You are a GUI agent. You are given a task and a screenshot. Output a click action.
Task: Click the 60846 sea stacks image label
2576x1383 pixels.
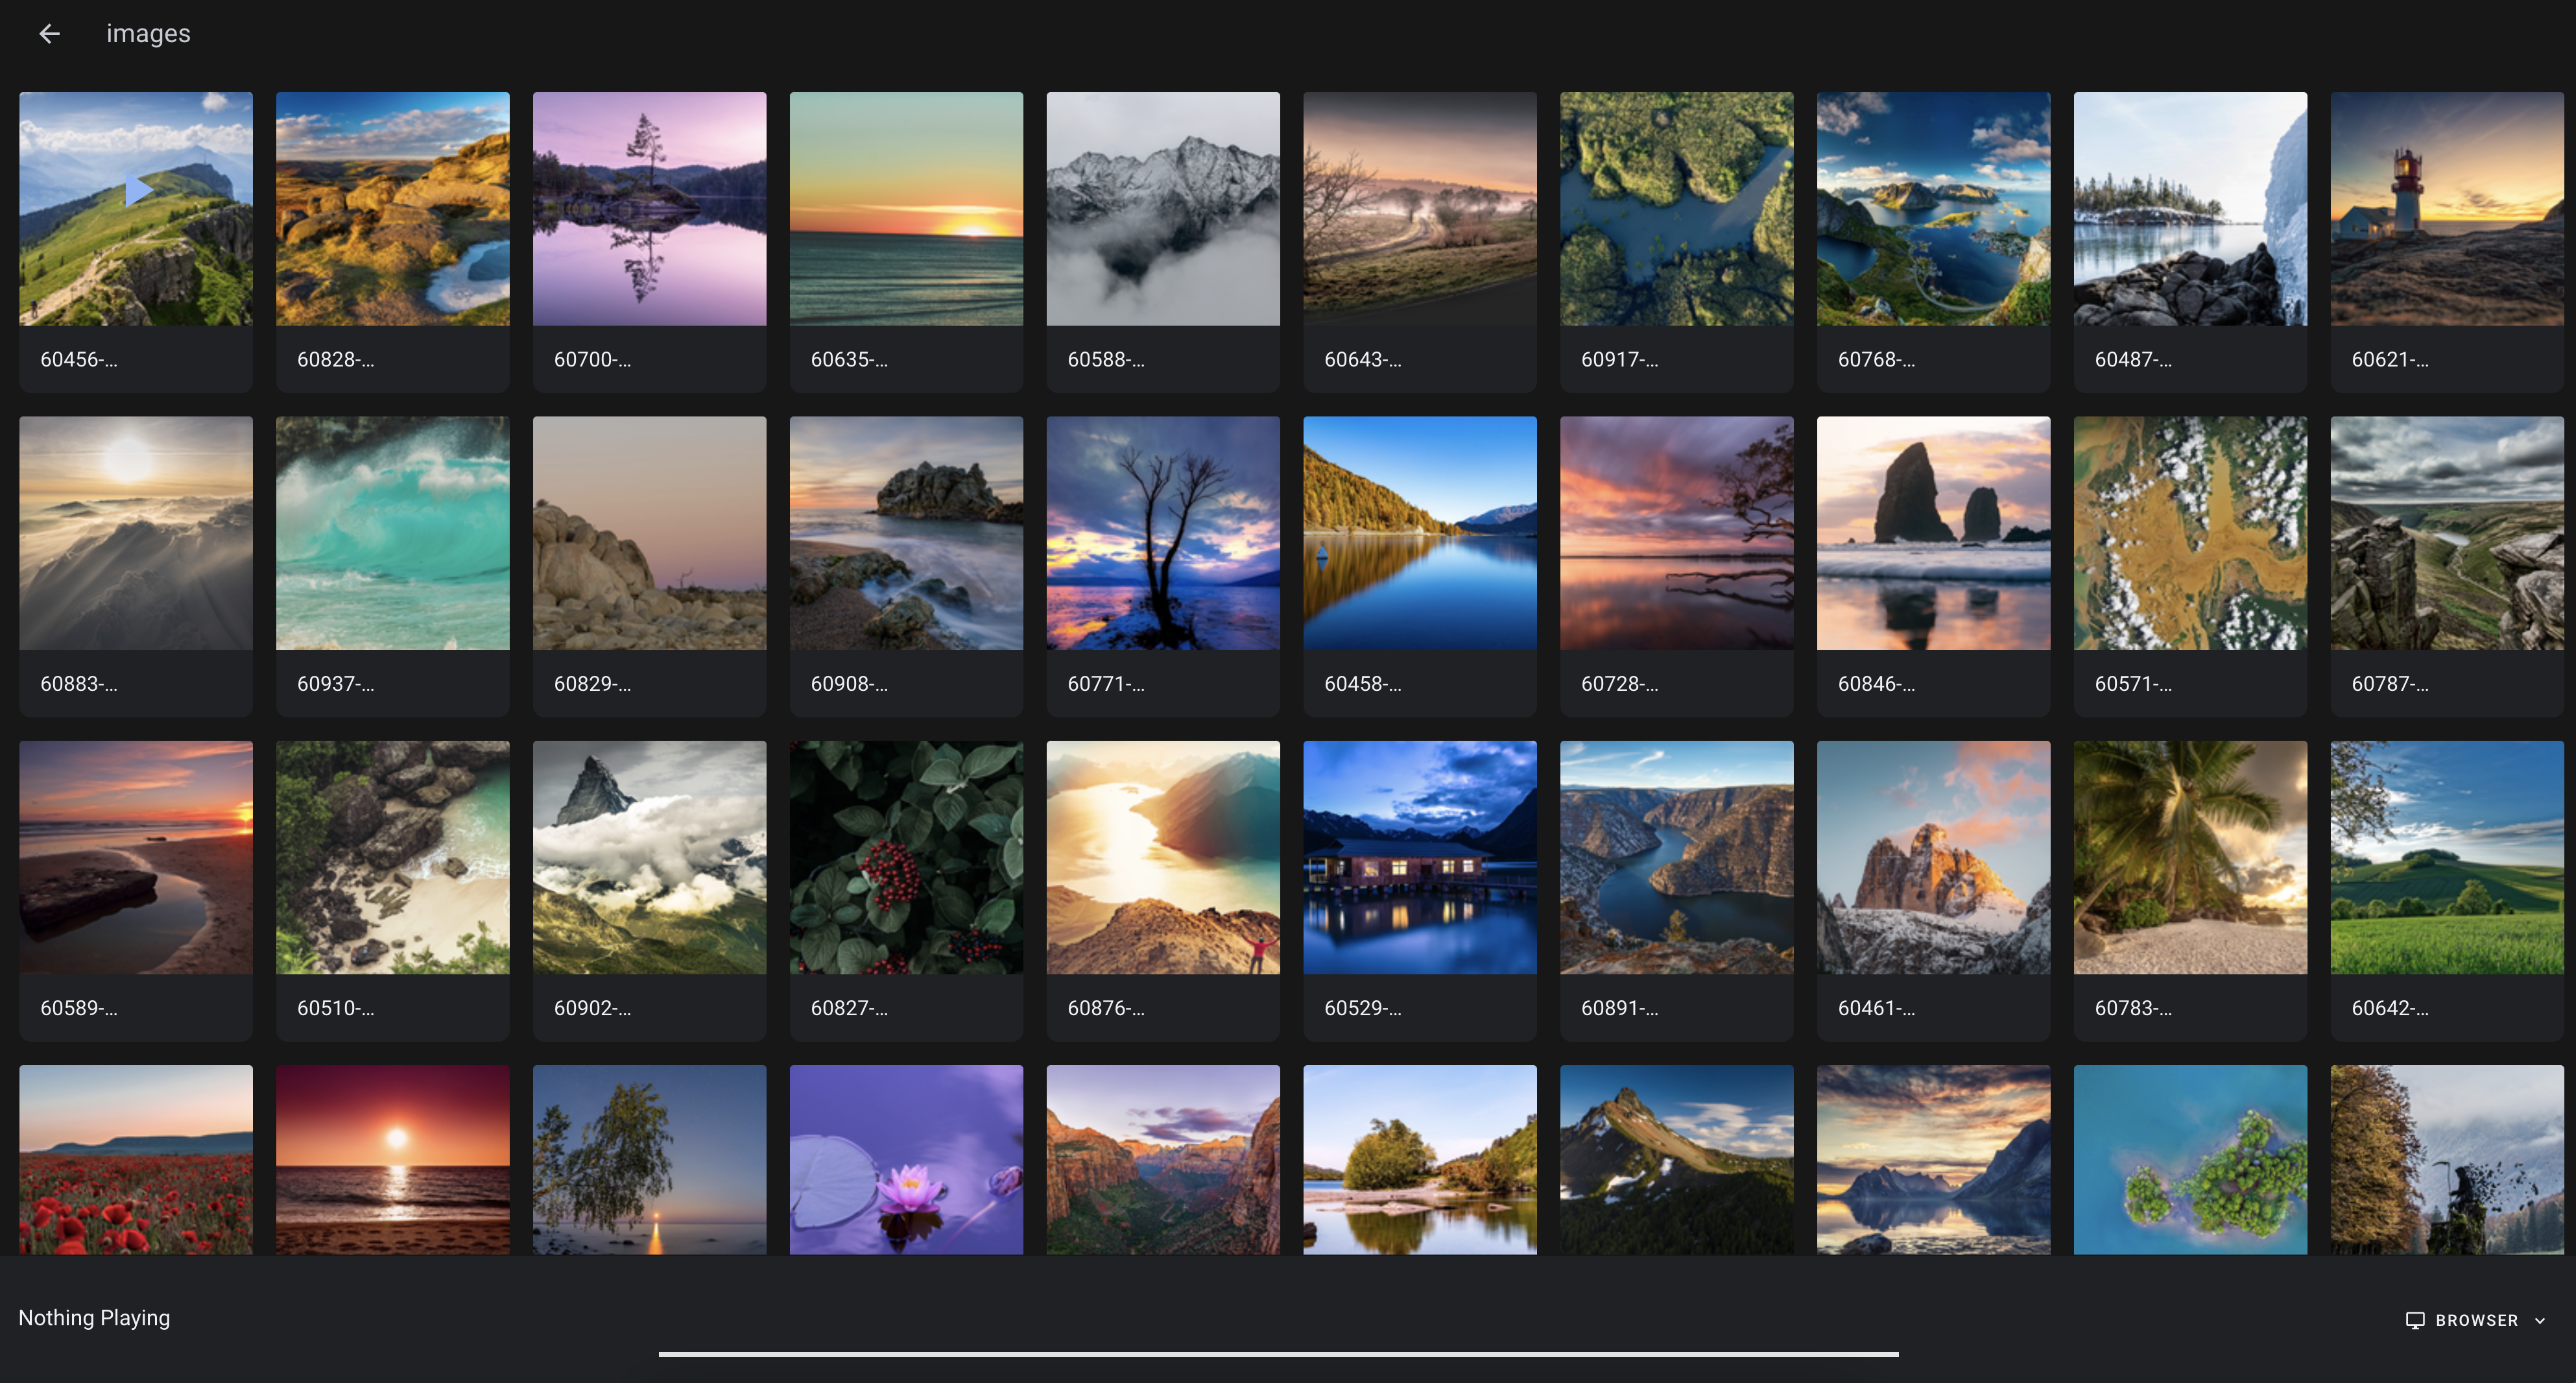click(1876, 684)
